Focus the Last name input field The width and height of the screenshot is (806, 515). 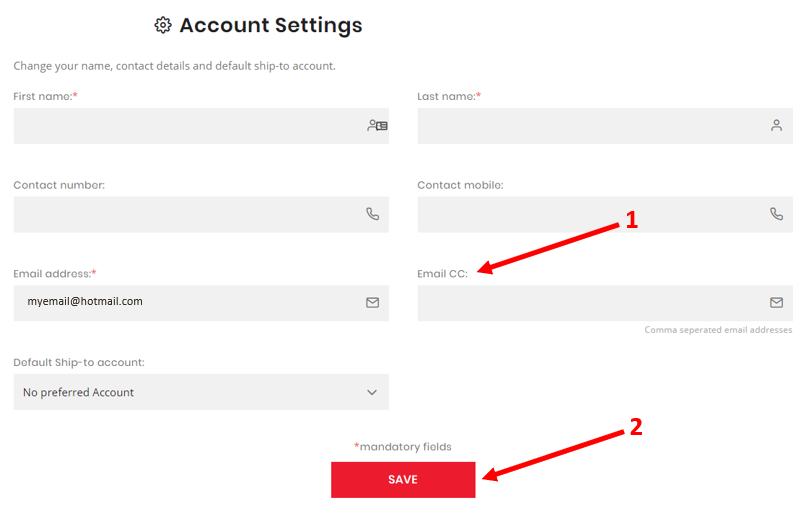(605, 126)
